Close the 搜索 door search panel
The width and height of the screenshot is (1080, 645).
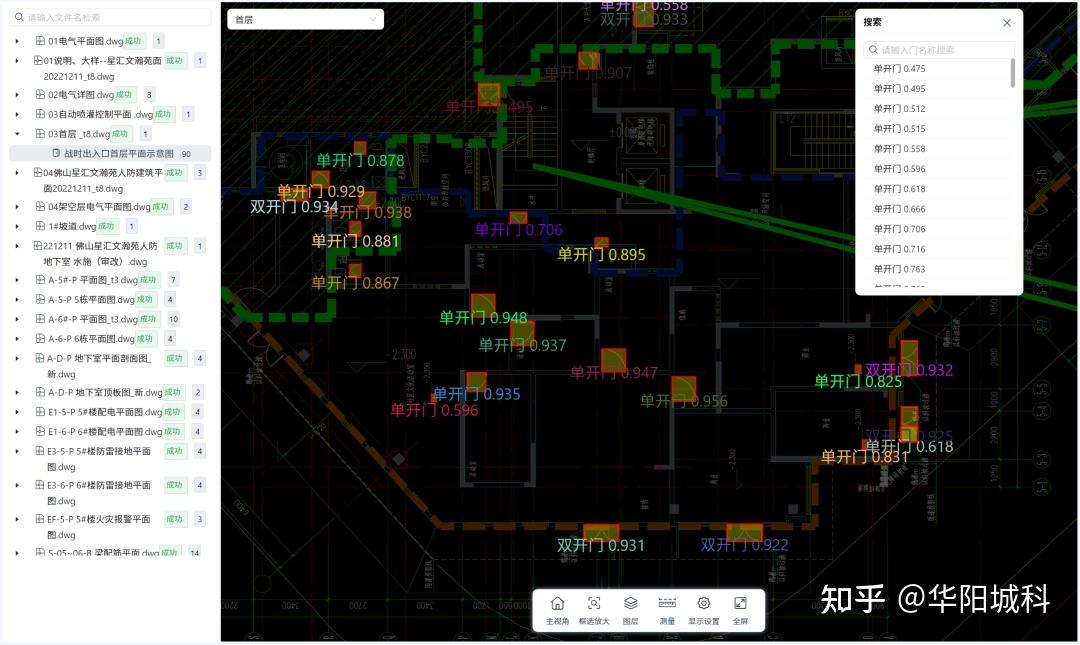(x=1007, y=22)
